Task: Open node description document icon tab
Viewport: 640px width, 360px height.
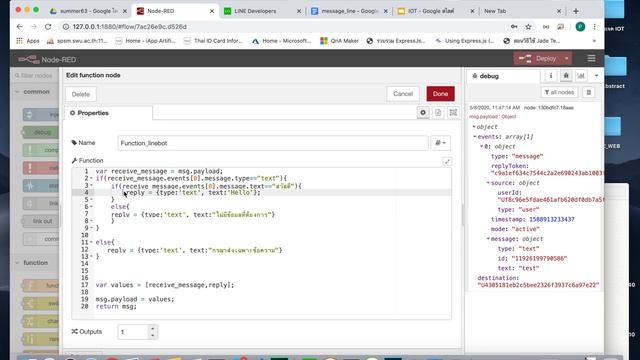Action: click(x=438, y=113)
